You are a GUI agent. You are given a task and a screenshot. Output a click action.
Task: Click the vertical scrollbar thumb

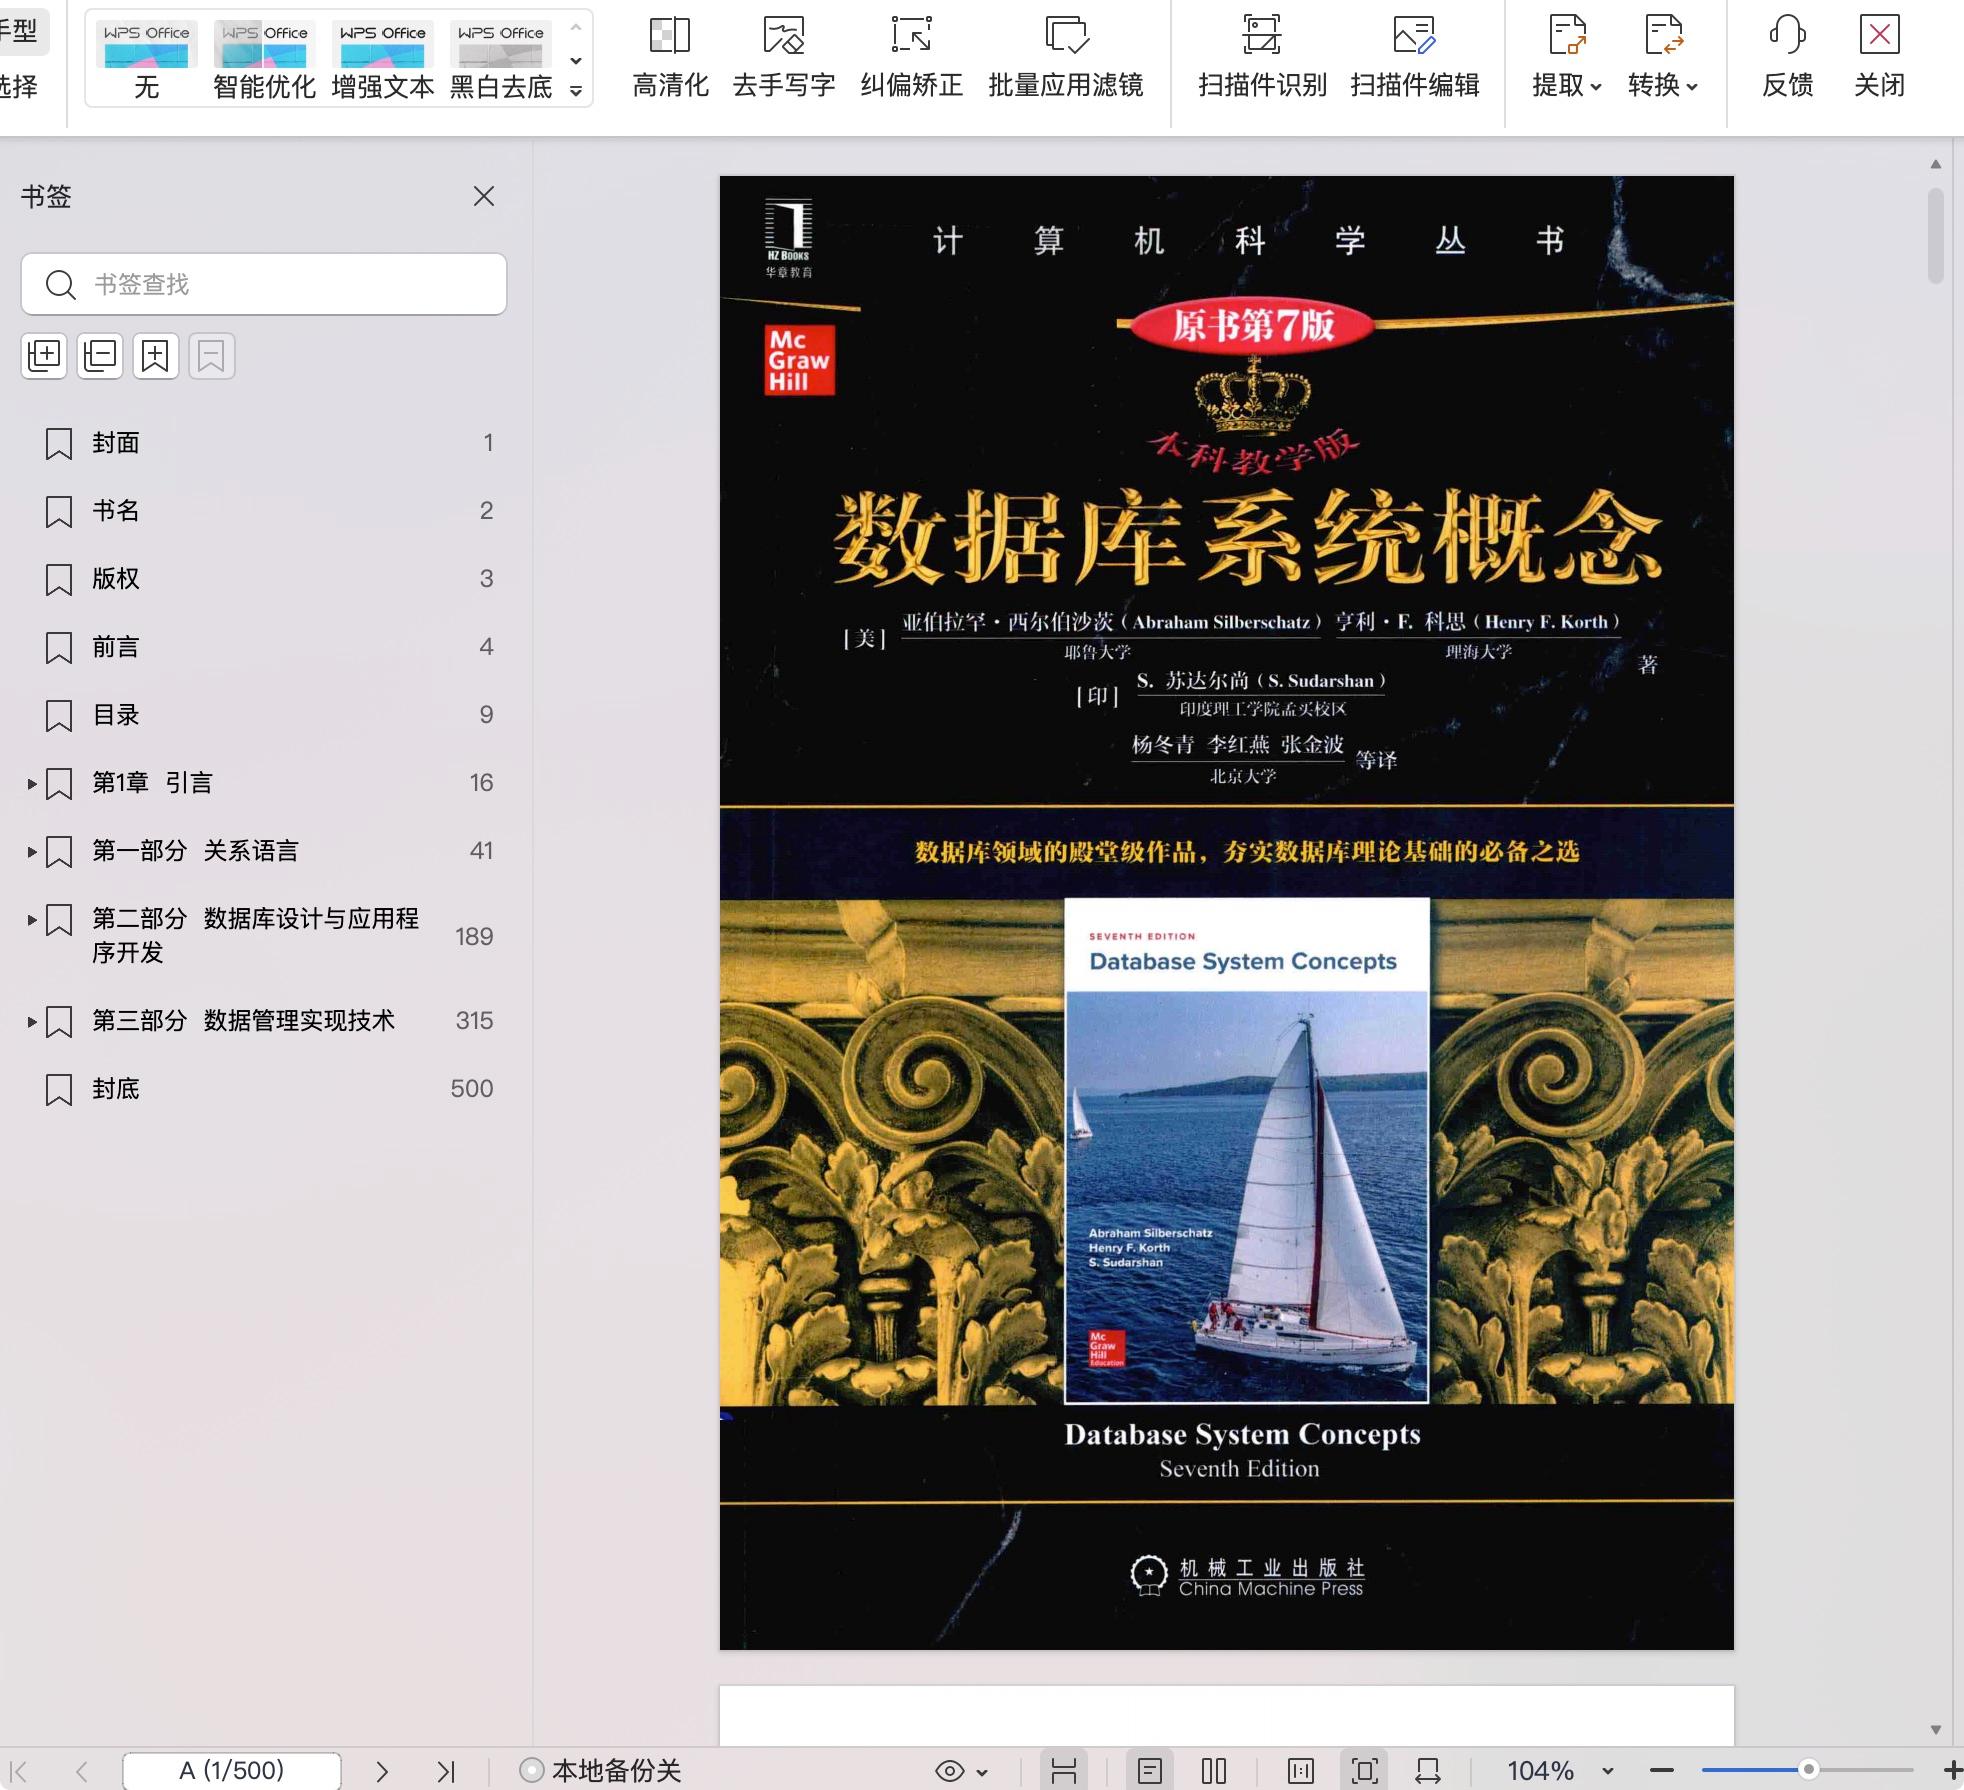click(1936, 236)
